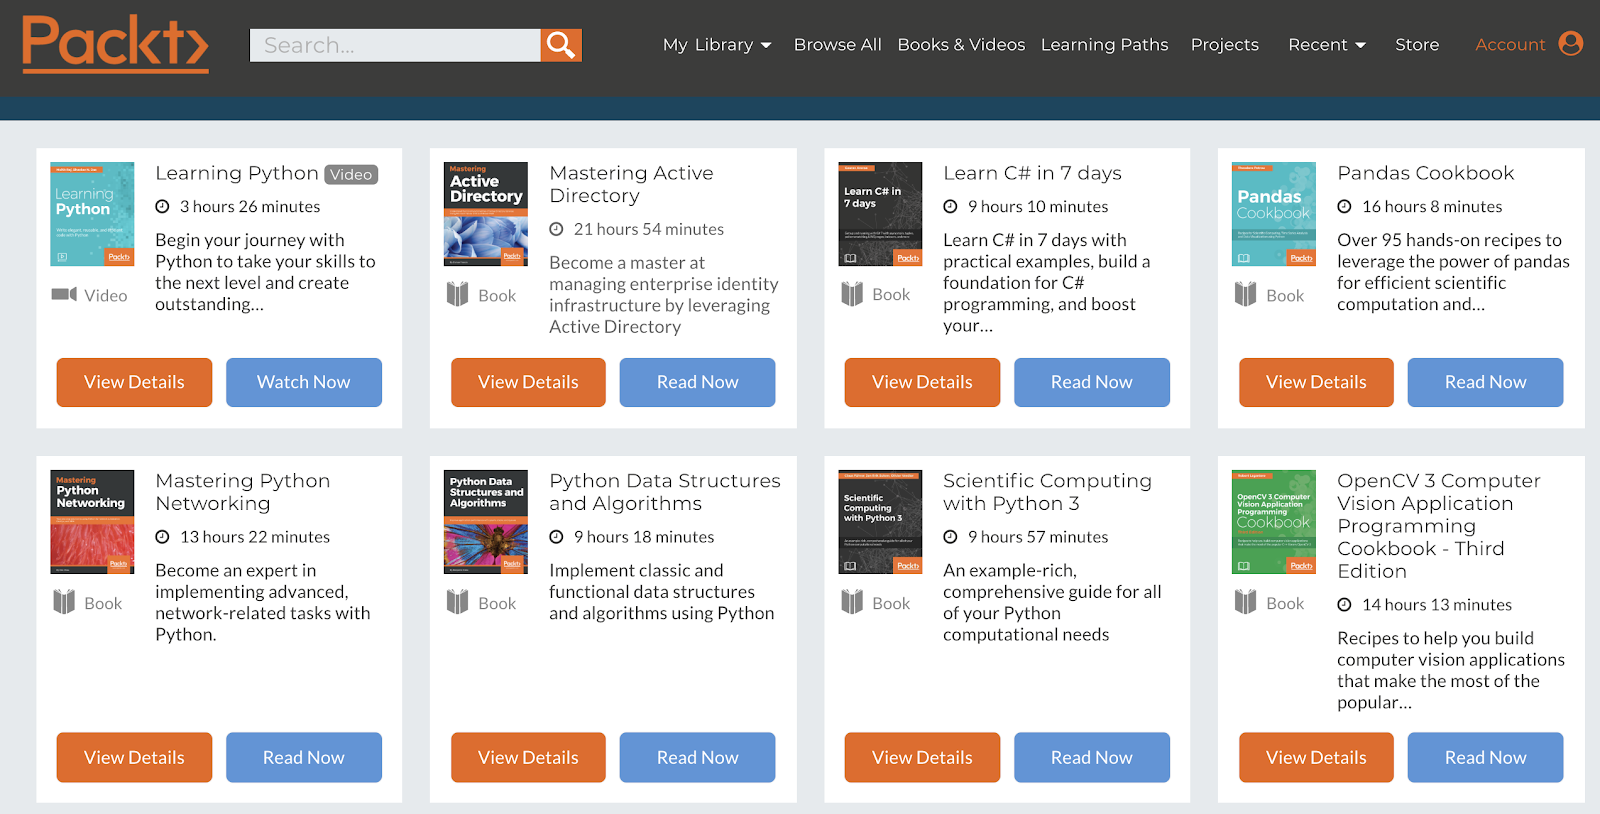Click the clock icon beside 9 hours 57 minutes
The width and height of the screenshot is (1600, 814).
950,537
